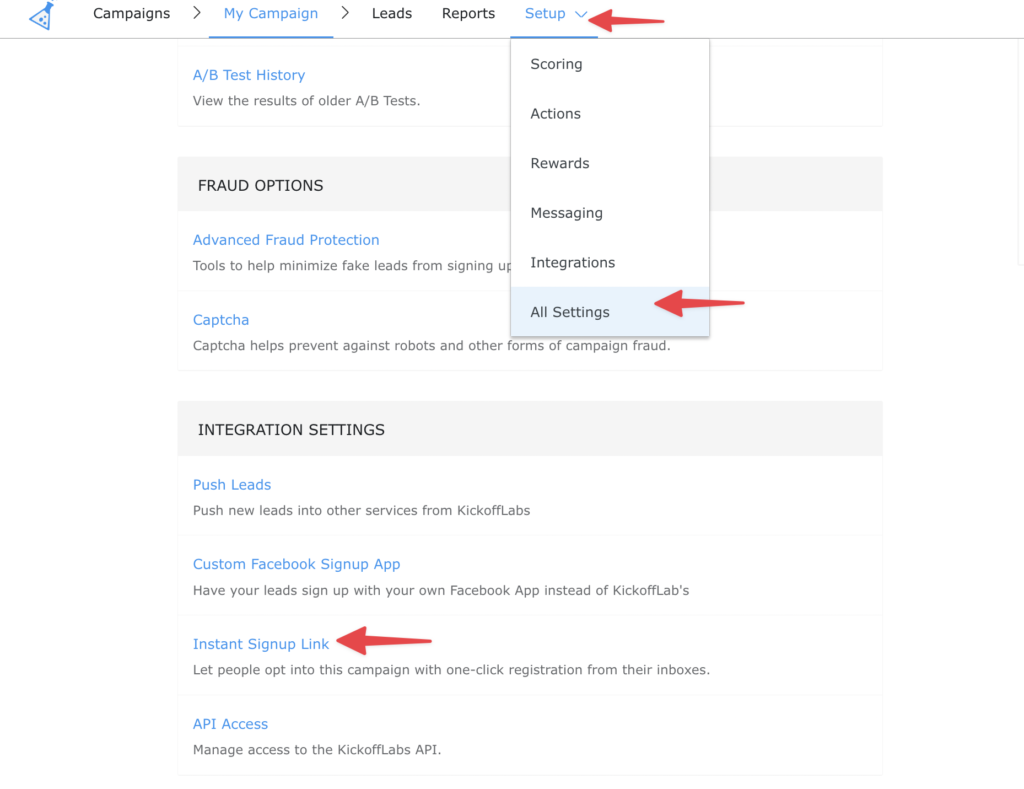Screen dimensions: 1024x789
Task: Open the Push Leads link
Action: click(x=232, y=485)
